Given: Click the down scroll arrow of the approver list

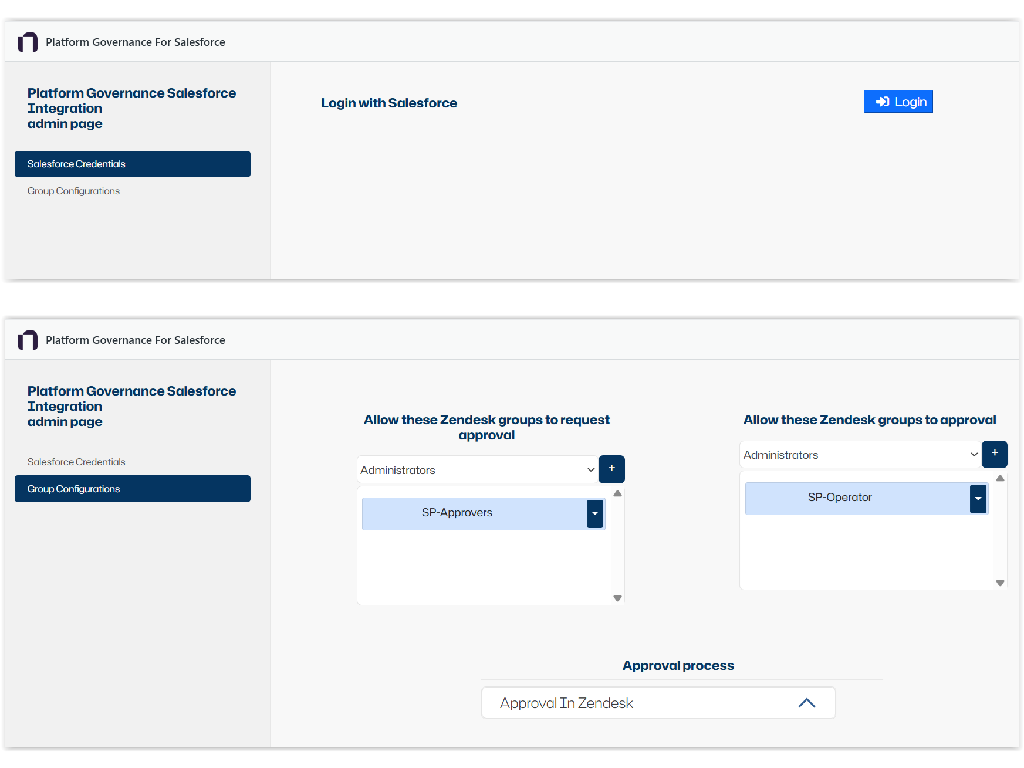Looking at the screenshot, I should [x=999, y=582].
